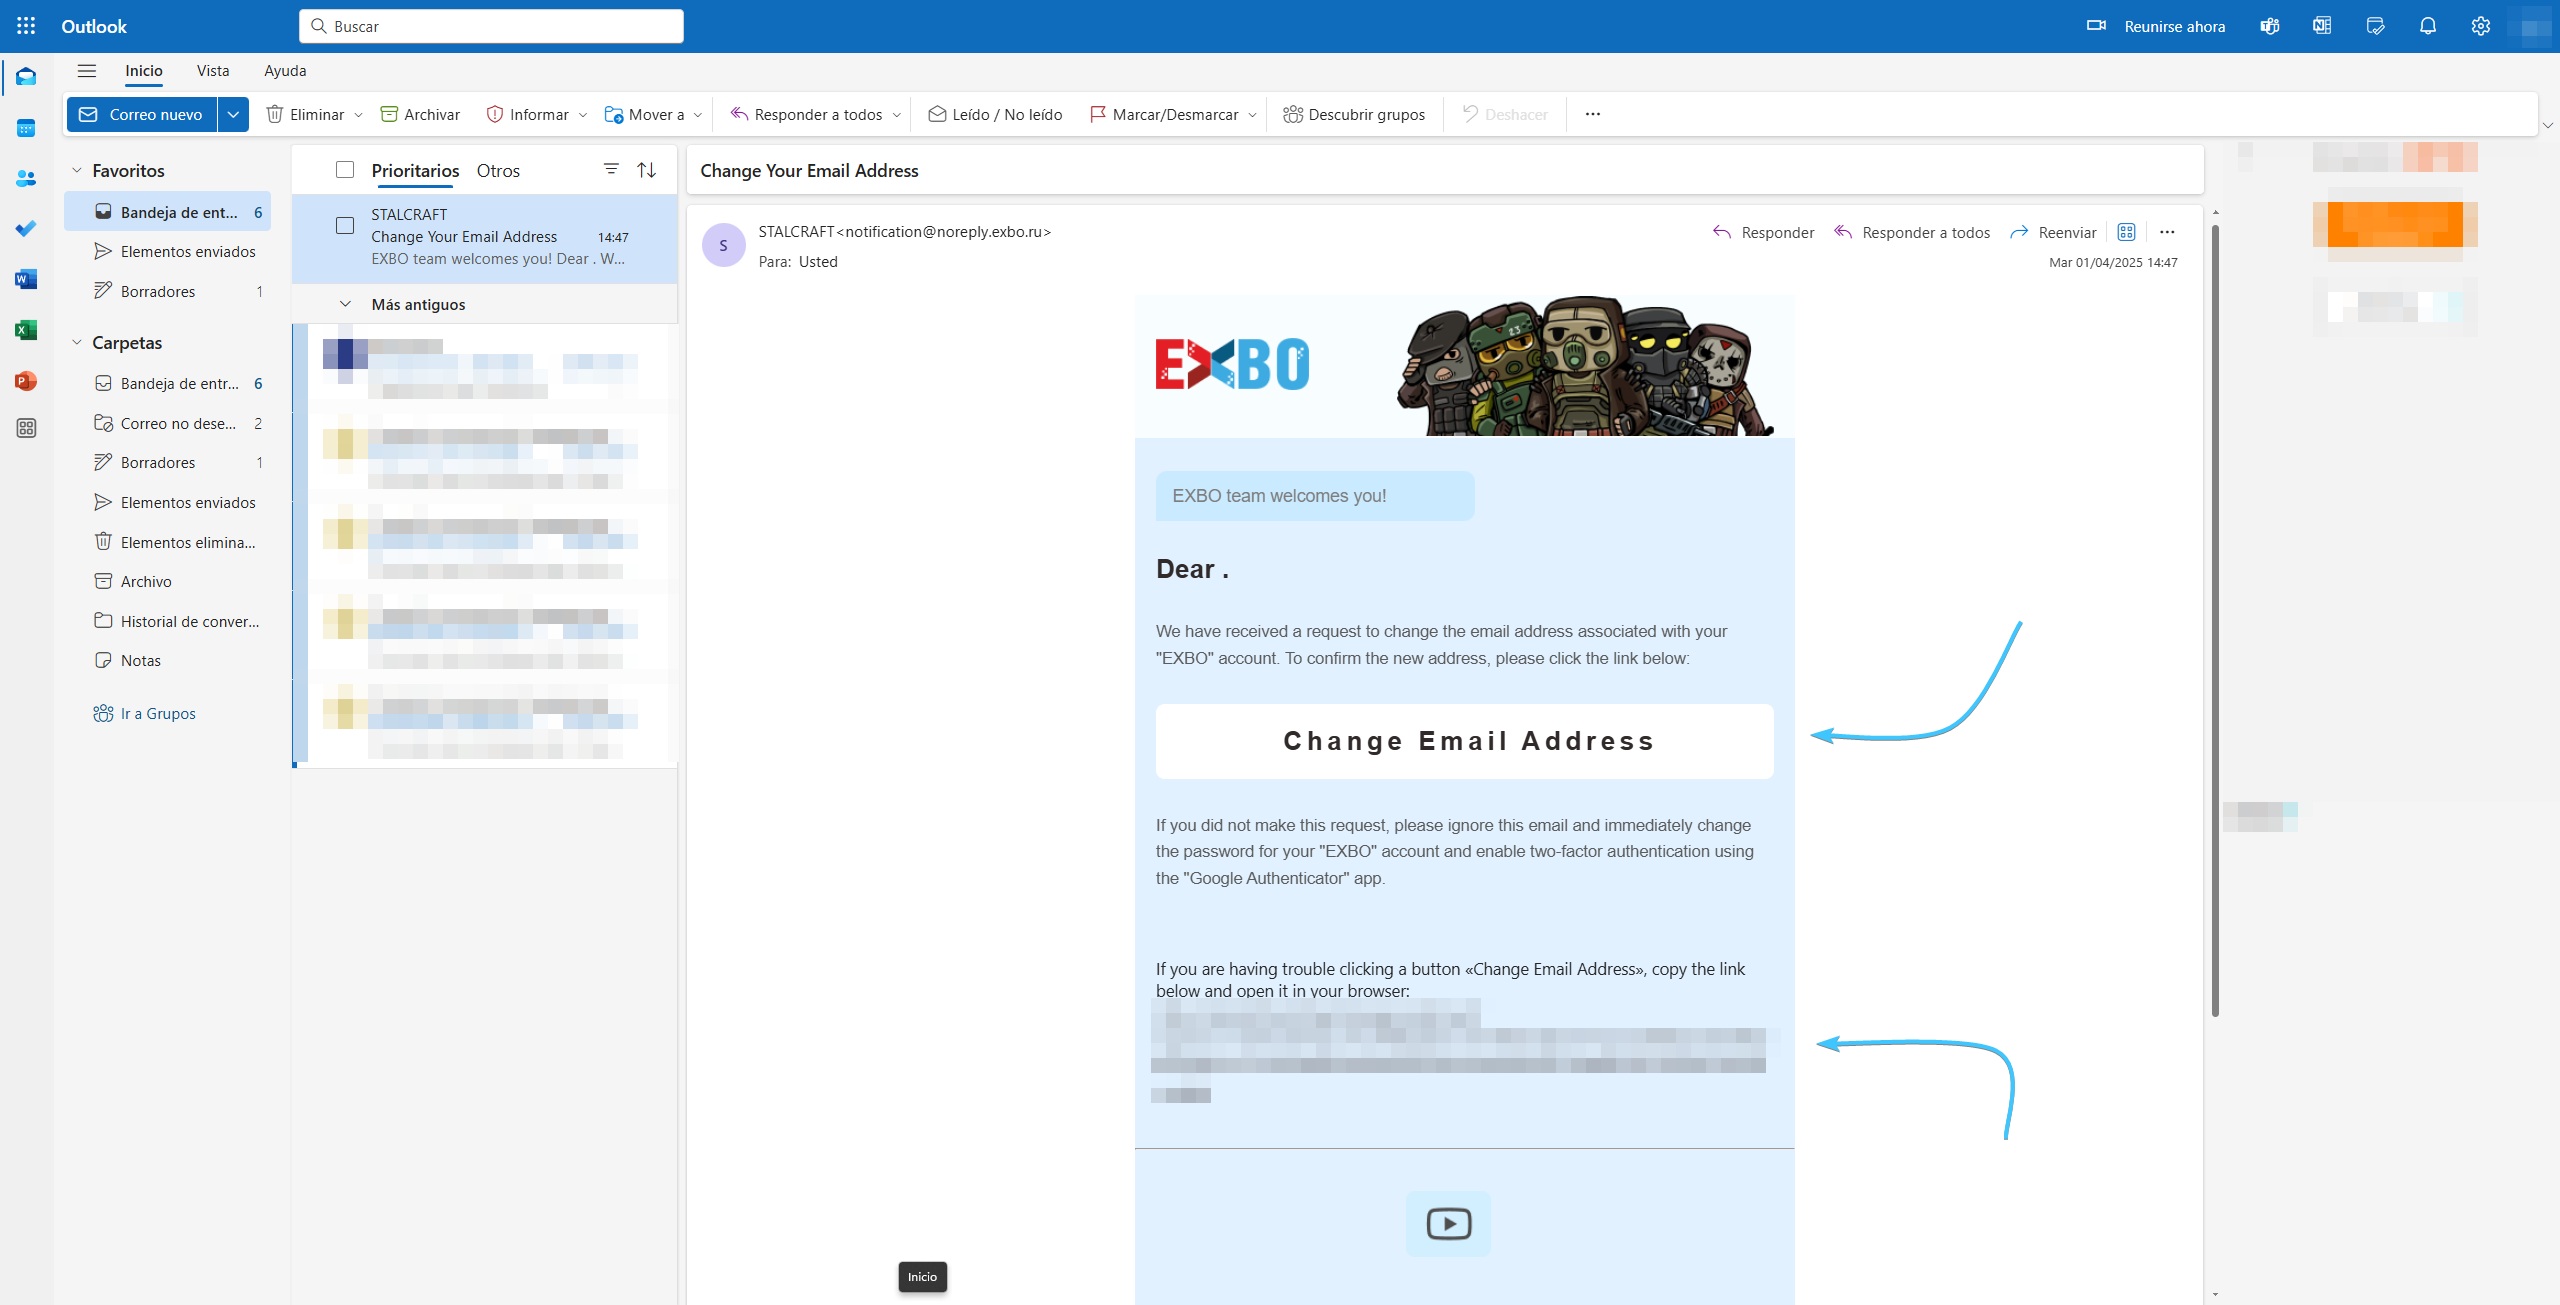
Task: Open My Day icon in header
Action: coord(2375,26)
